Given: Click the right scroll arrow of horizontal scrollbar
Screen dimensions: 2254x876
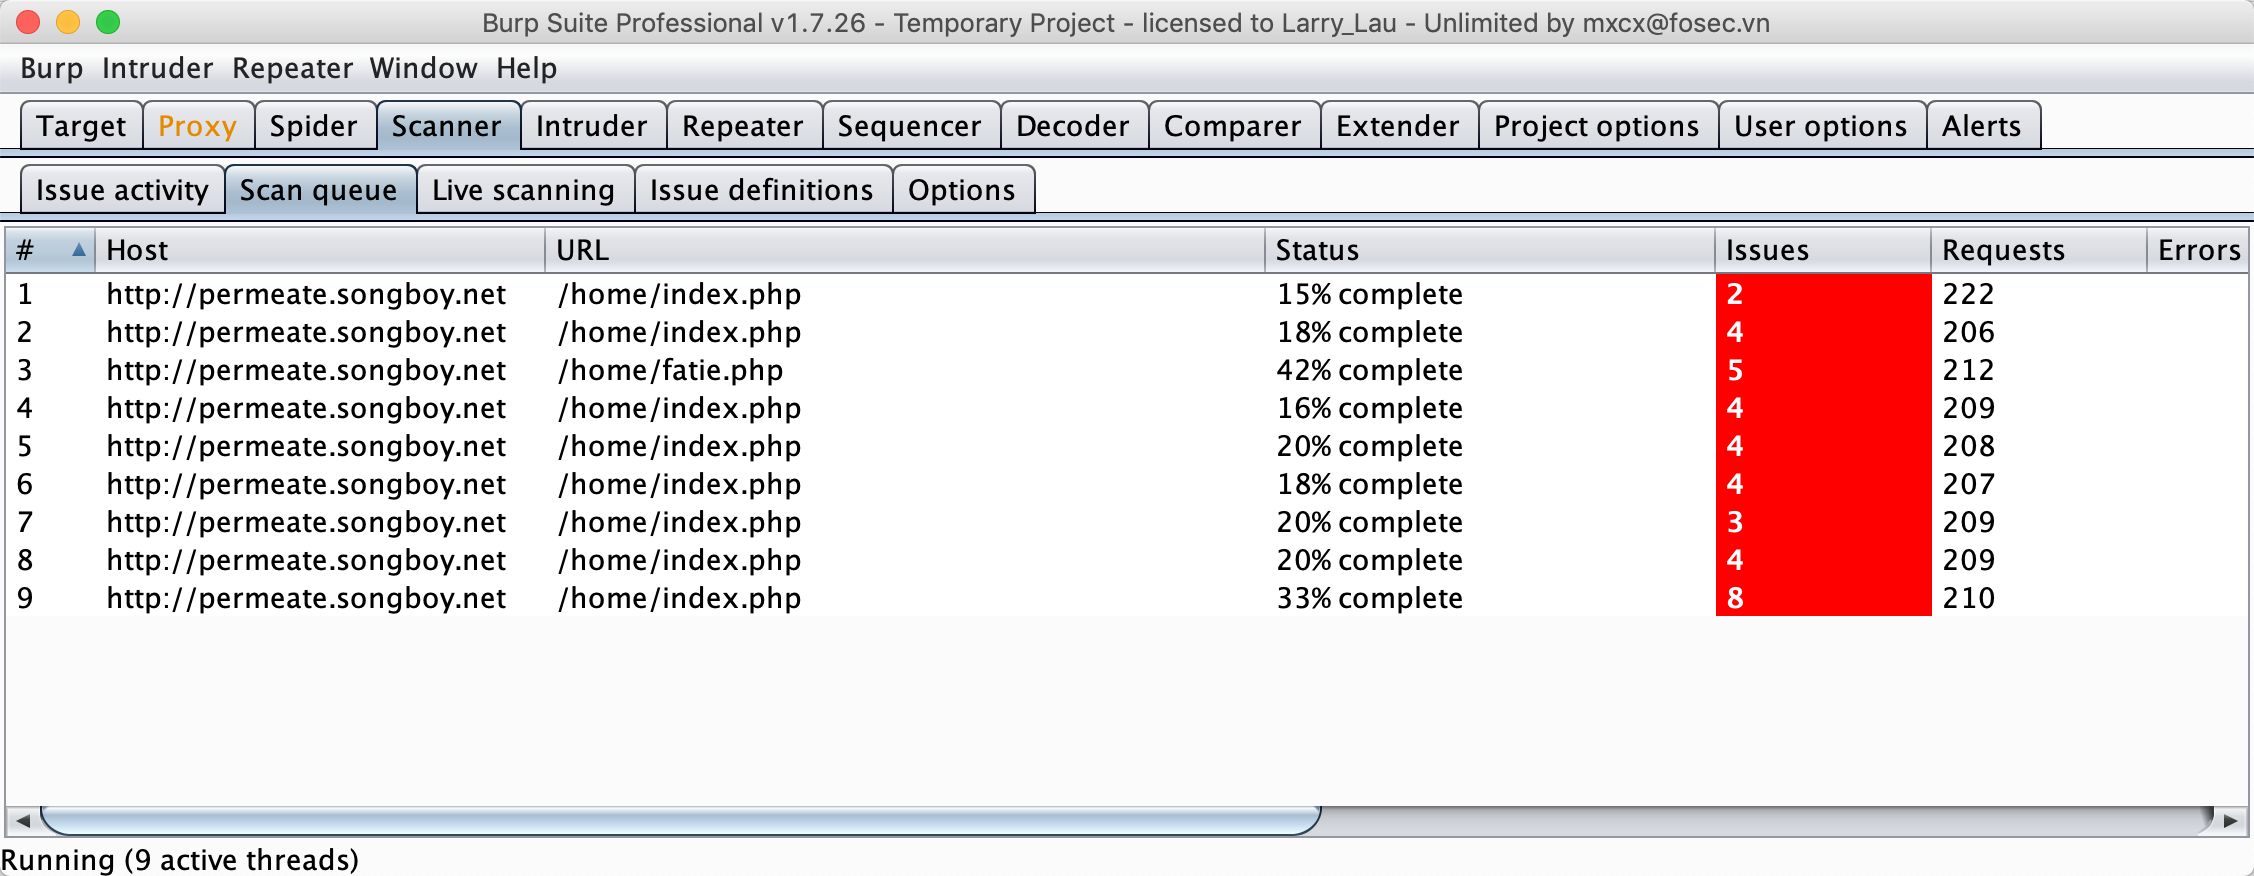Looking at the screenshot, I should pyautogui.click(x=2230, y=821).
